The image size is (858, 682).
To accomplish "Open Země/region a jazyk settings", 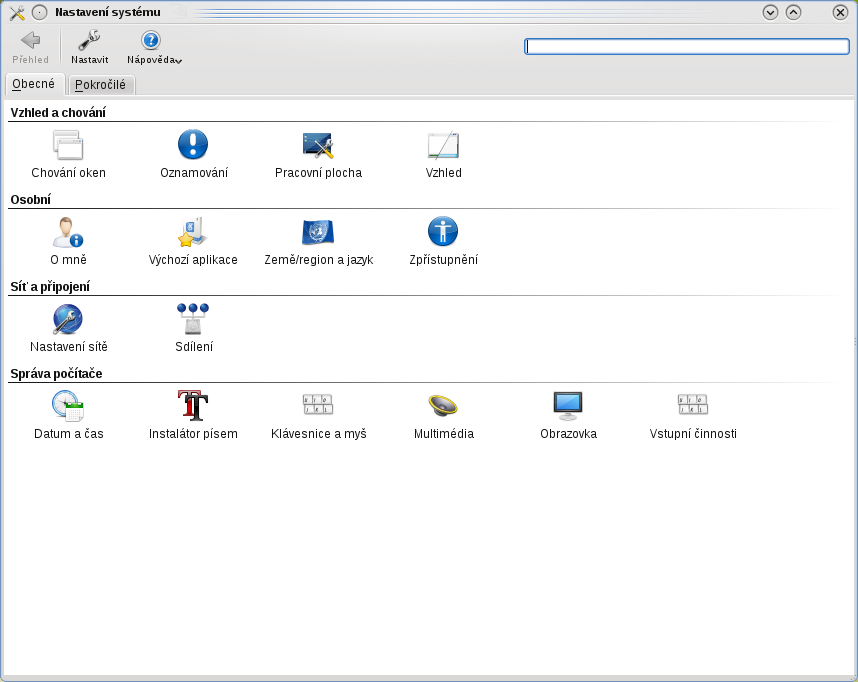I will pos(318,234).
